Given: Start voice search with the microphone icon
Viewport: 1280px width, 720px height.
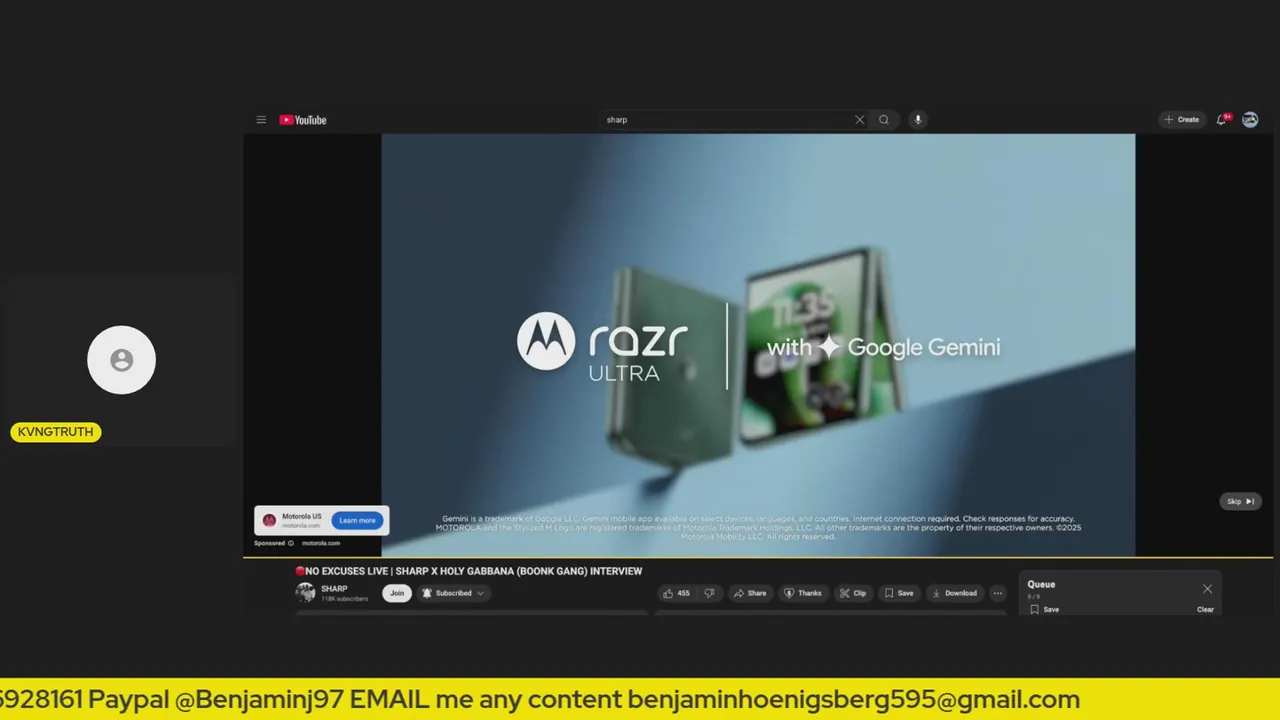Looking at the screenshot, I should tap(917, 120).
